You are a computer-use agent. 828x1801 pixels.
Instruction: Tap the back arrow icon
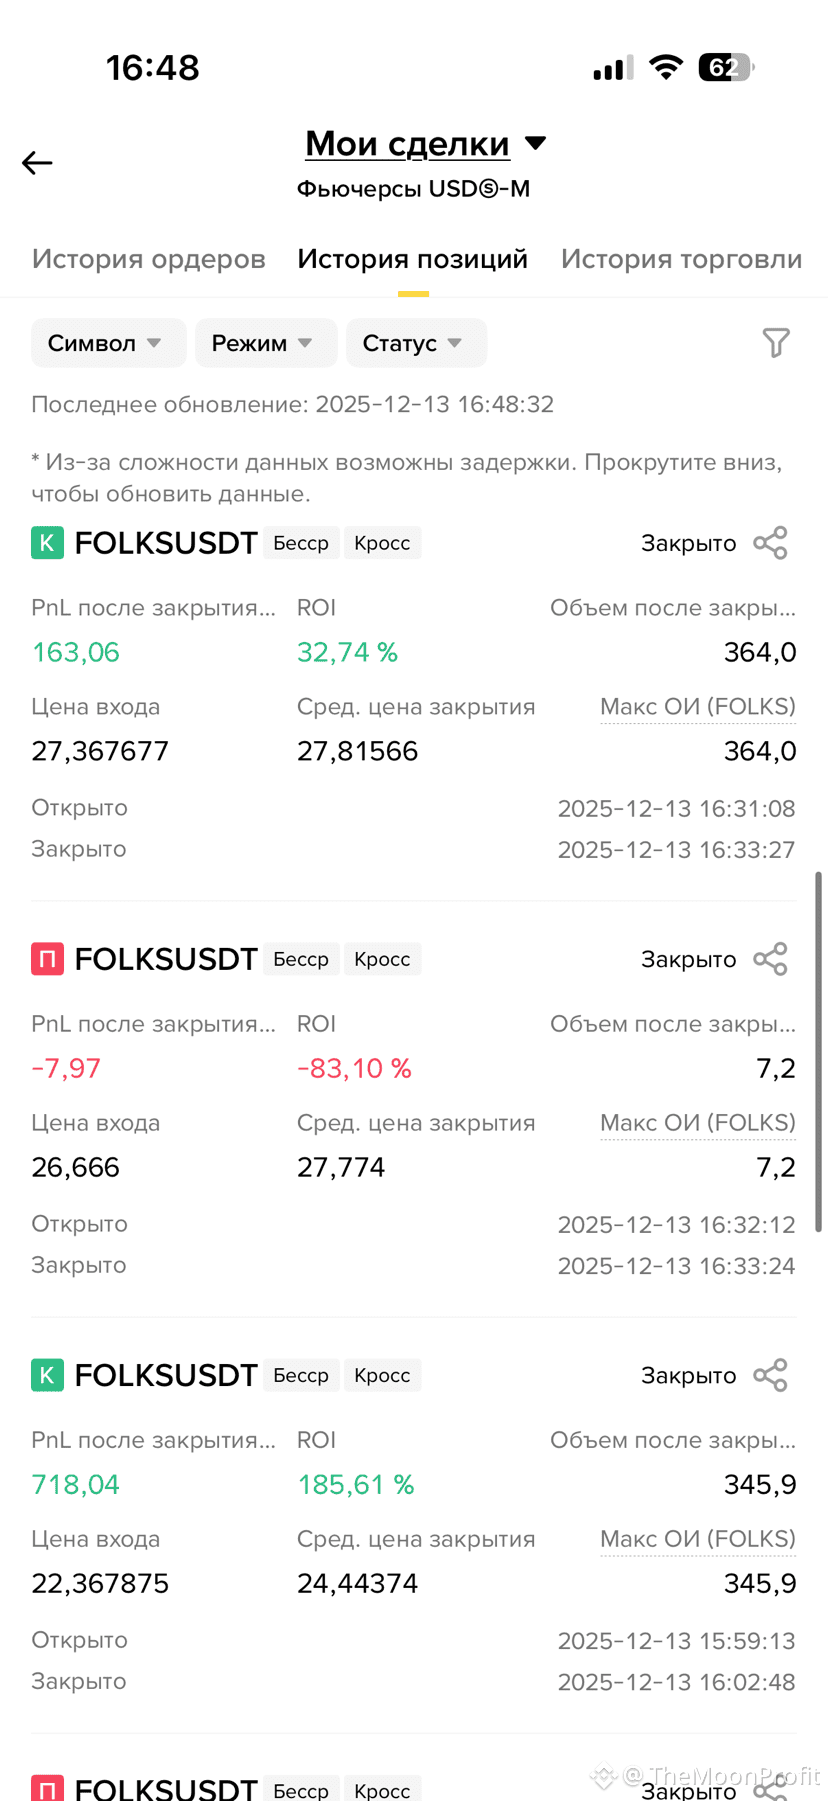click(x=37, y=163)
